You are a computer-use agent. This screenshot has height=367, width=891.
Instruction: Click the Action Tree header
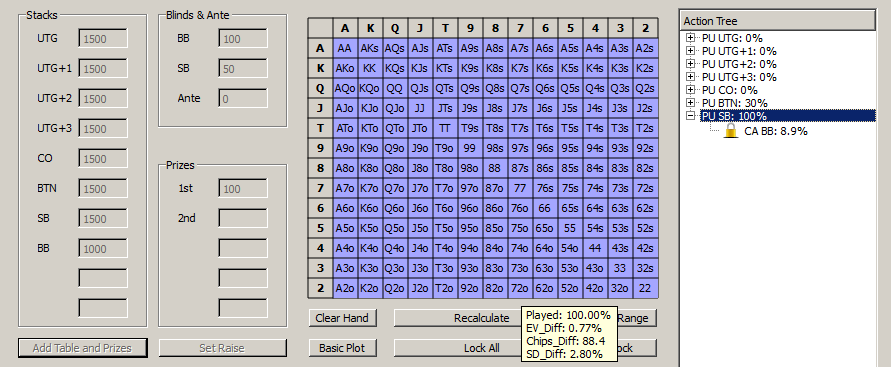(777, 21)
